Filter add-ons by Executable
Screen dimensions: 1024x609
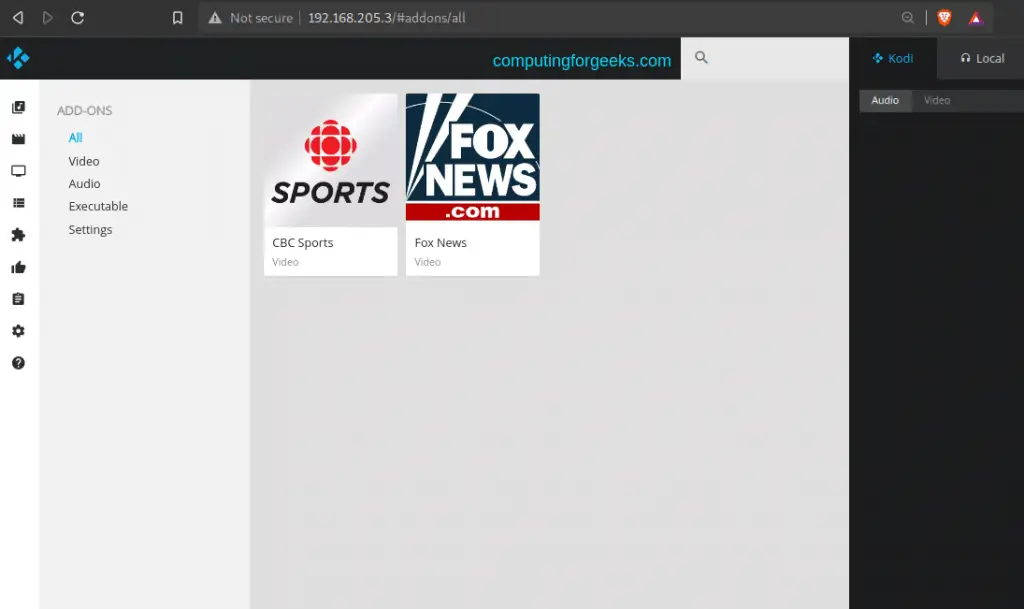coord(98,206)
